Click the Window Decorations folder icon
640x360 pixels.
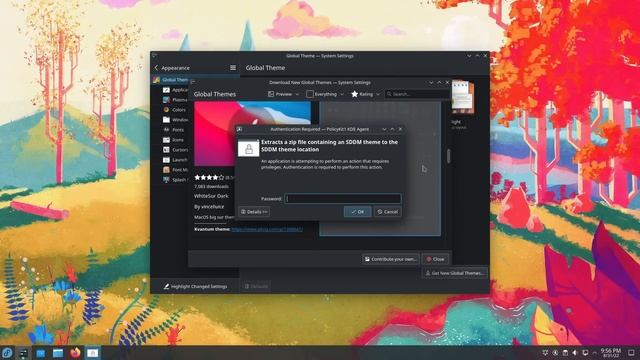tap(166, 120)
